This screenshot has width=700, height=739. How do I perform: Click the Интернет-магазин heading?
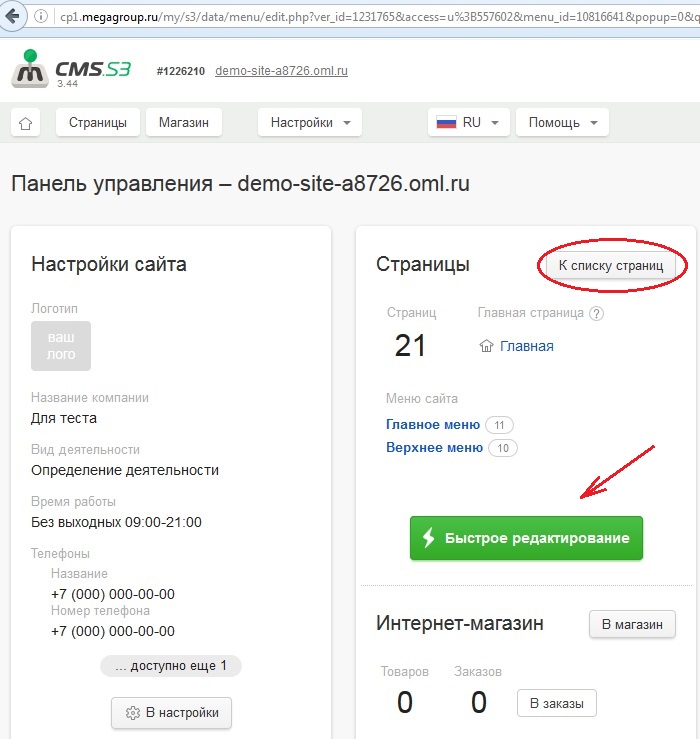pyautogui.click(x=460, y=623)
